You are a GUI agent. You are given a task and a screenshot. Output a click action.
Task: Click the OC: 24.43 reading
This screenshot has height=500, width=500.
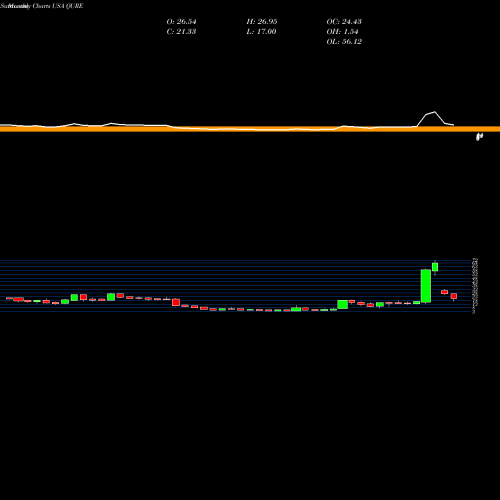pos(344,22)
